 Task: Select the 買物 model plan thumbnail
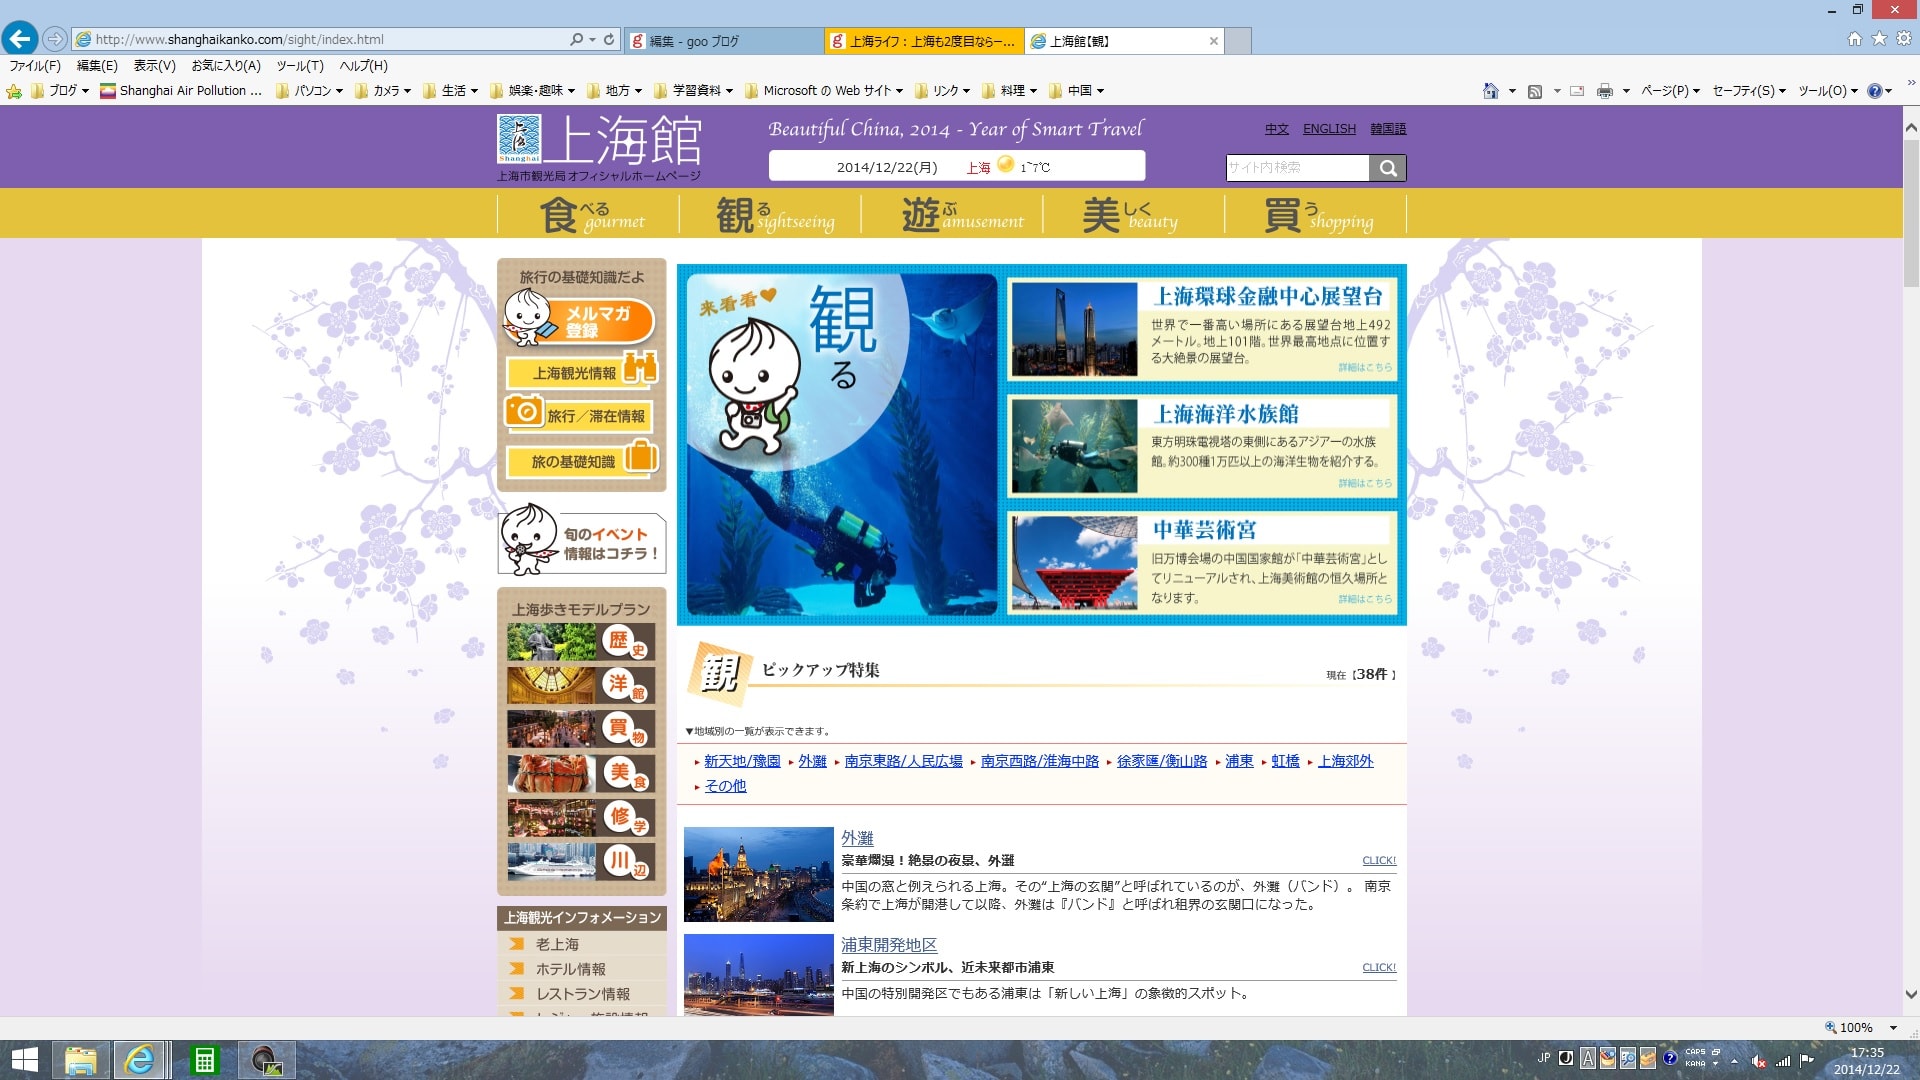tap(581, 729)
